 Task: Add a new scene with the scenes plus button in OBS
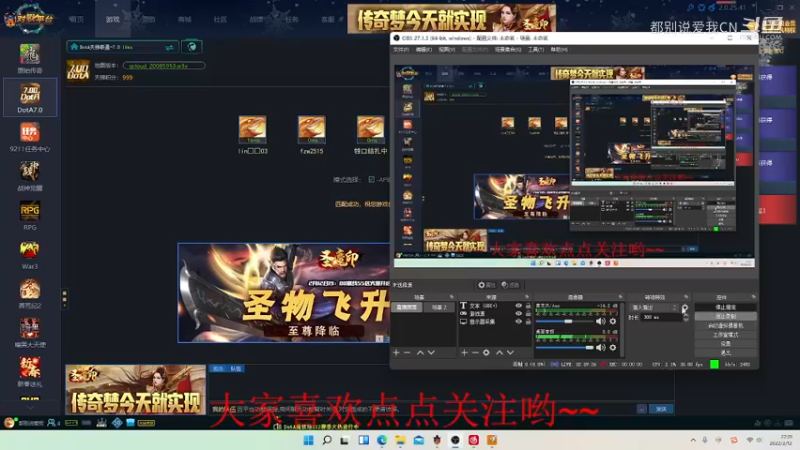[396, 353]
